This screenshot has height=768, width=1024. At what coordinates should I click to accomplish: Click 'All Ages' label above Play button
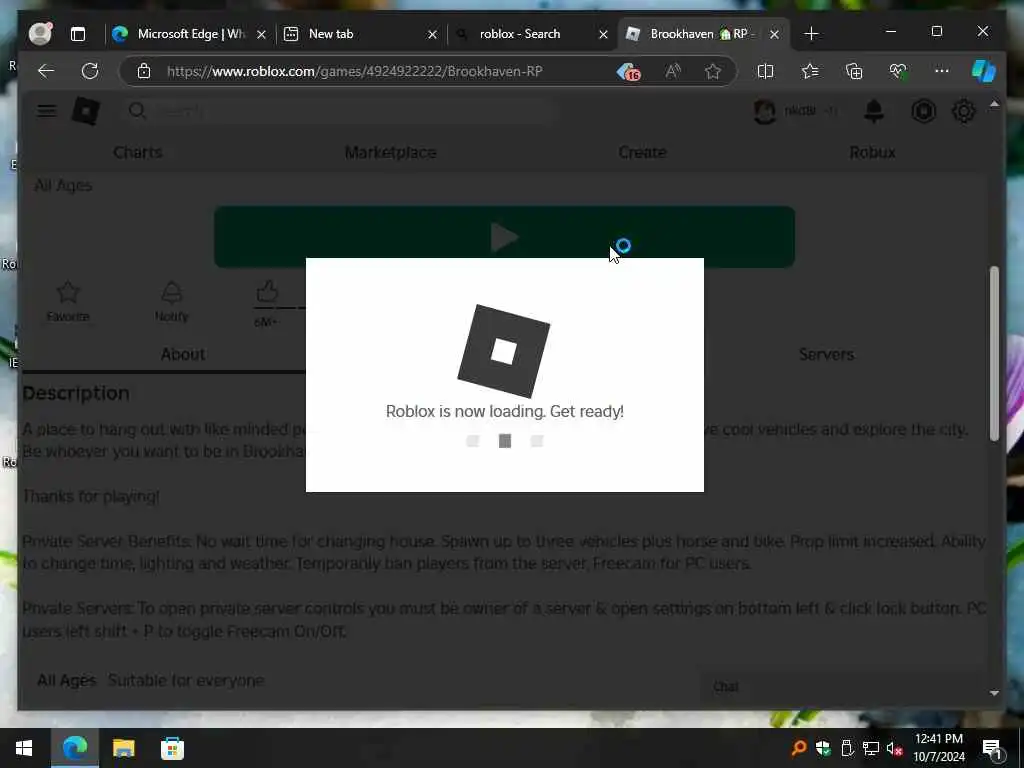(x=63, y=185)
